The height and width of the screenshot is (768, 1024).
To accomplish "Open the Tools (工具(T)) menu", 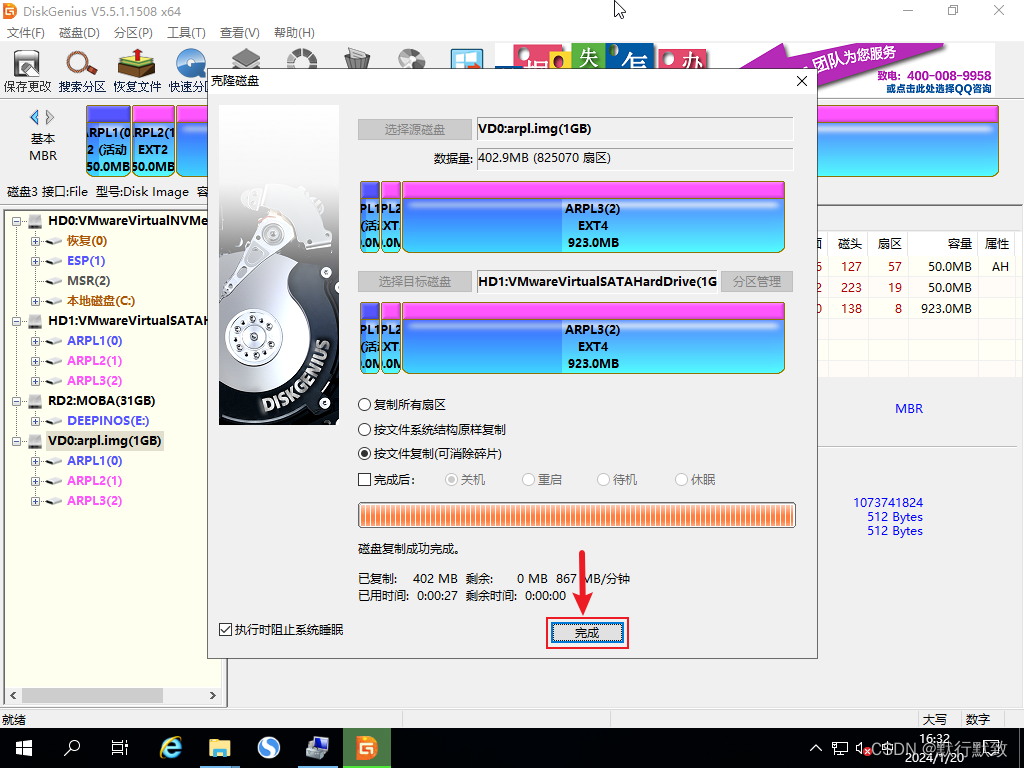I will (187, 33).
